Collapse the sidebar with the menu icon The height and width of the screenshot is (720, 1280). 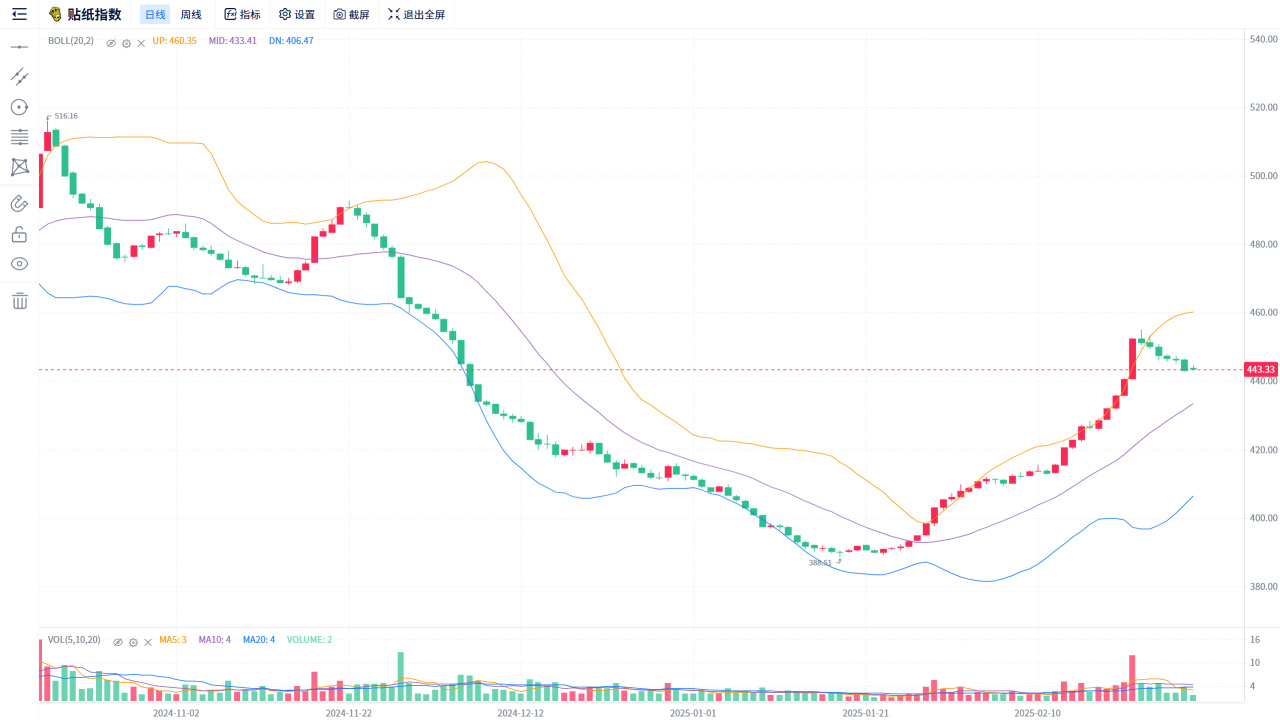point(19,14)
